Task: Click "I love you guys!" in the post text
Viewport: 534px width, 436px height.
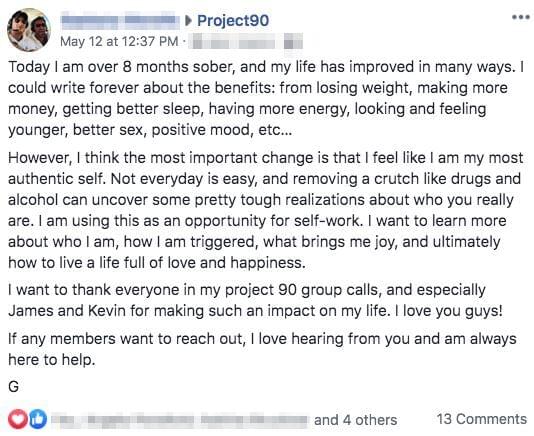Action: click(448, 311)
